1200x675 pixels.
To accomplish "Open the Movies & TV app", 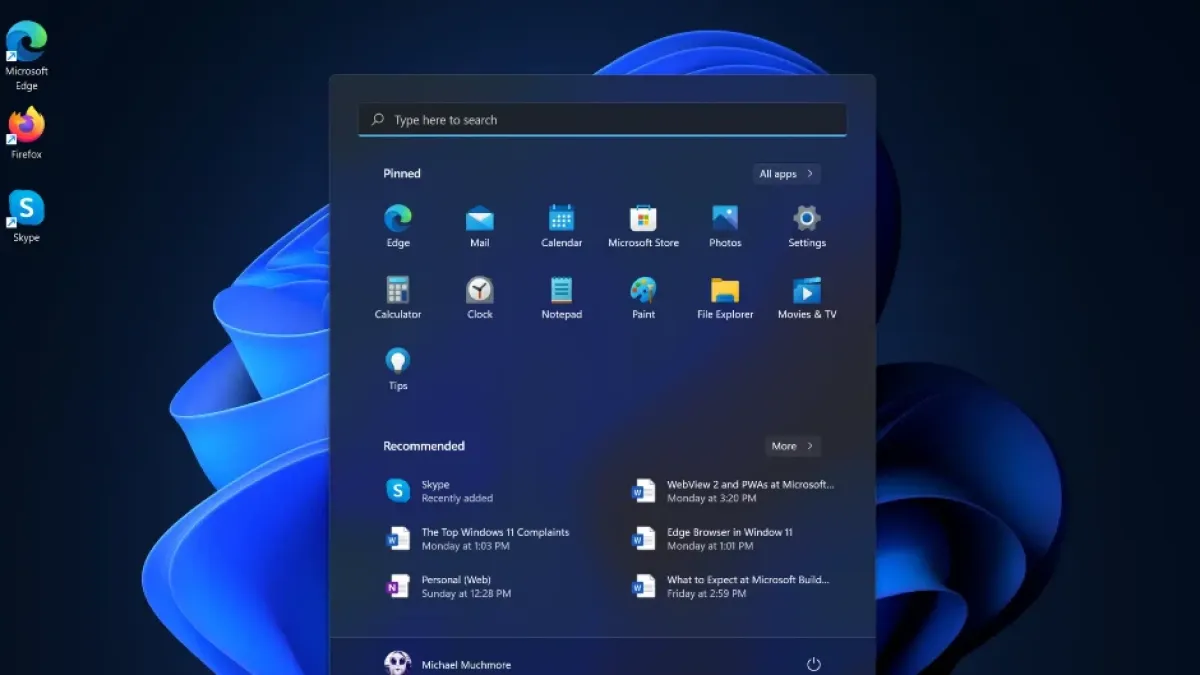I will point(807,298).
